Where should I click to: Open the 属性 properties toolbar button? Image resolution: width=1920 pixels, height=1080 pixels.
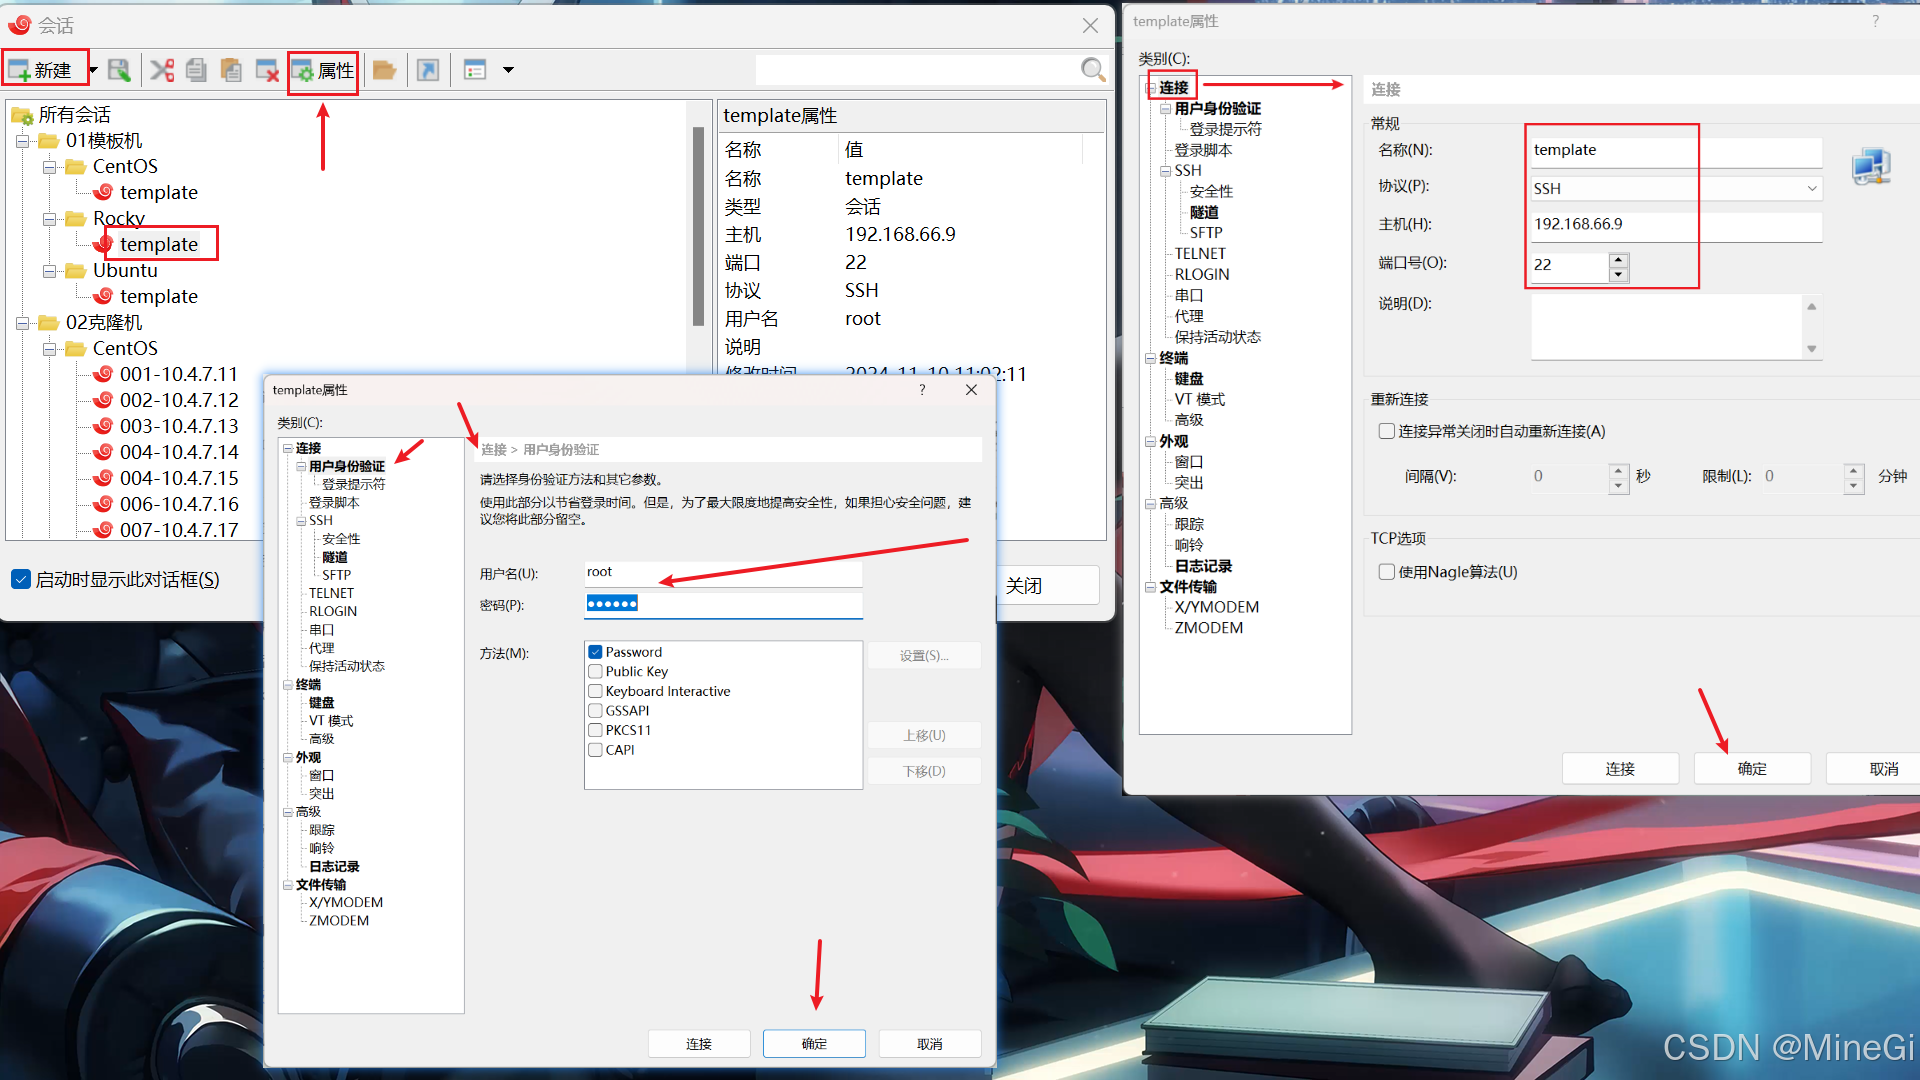coord(323,71)
